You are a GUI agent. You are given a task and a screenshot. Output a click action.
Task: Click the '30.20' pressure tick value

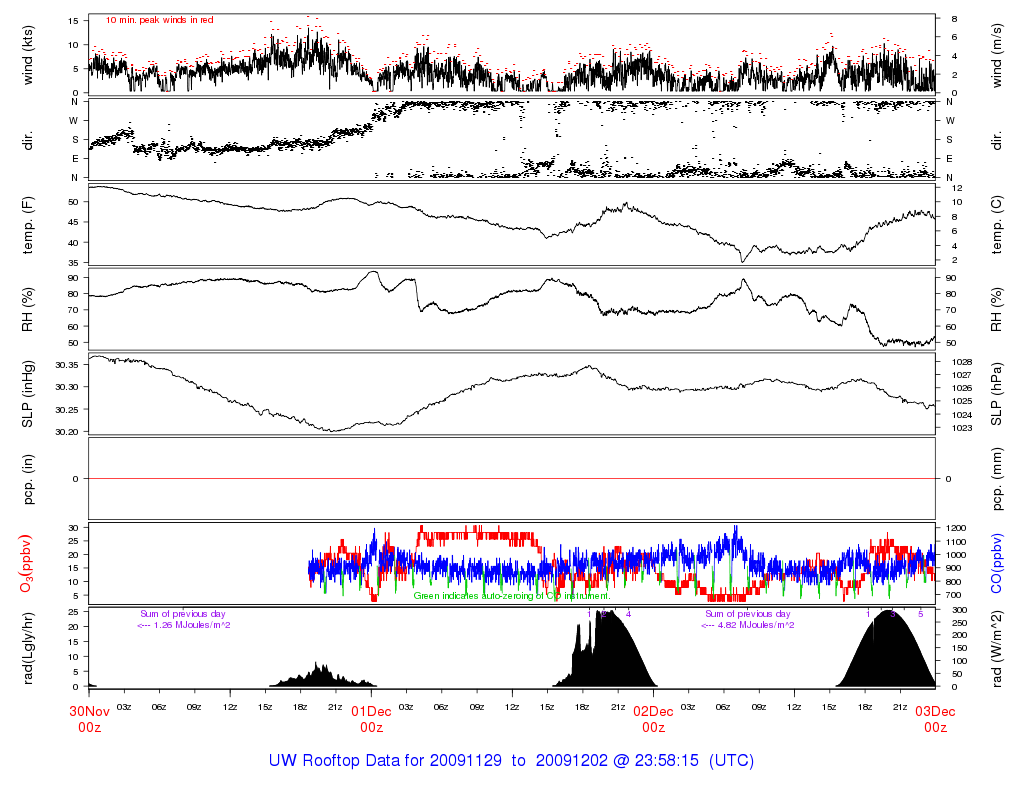[67, 432]
